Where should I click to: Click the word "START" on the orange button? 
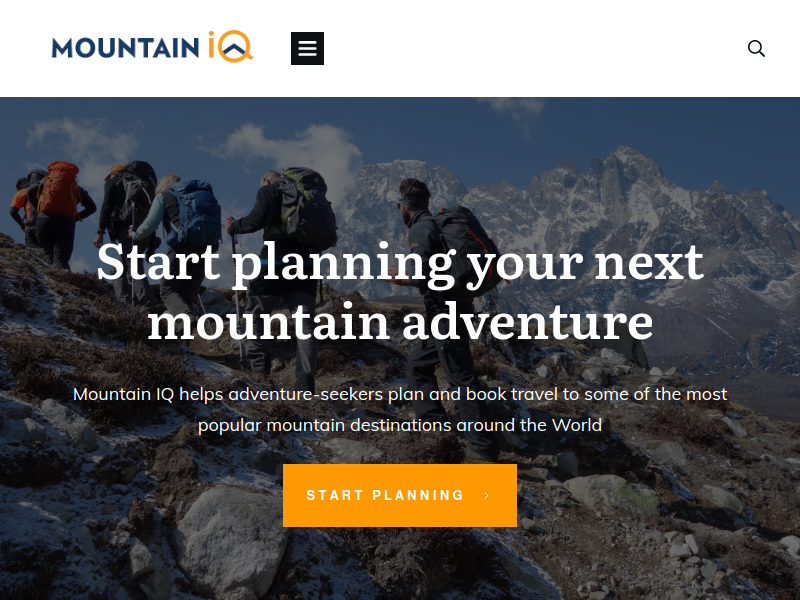click(335, 495)
